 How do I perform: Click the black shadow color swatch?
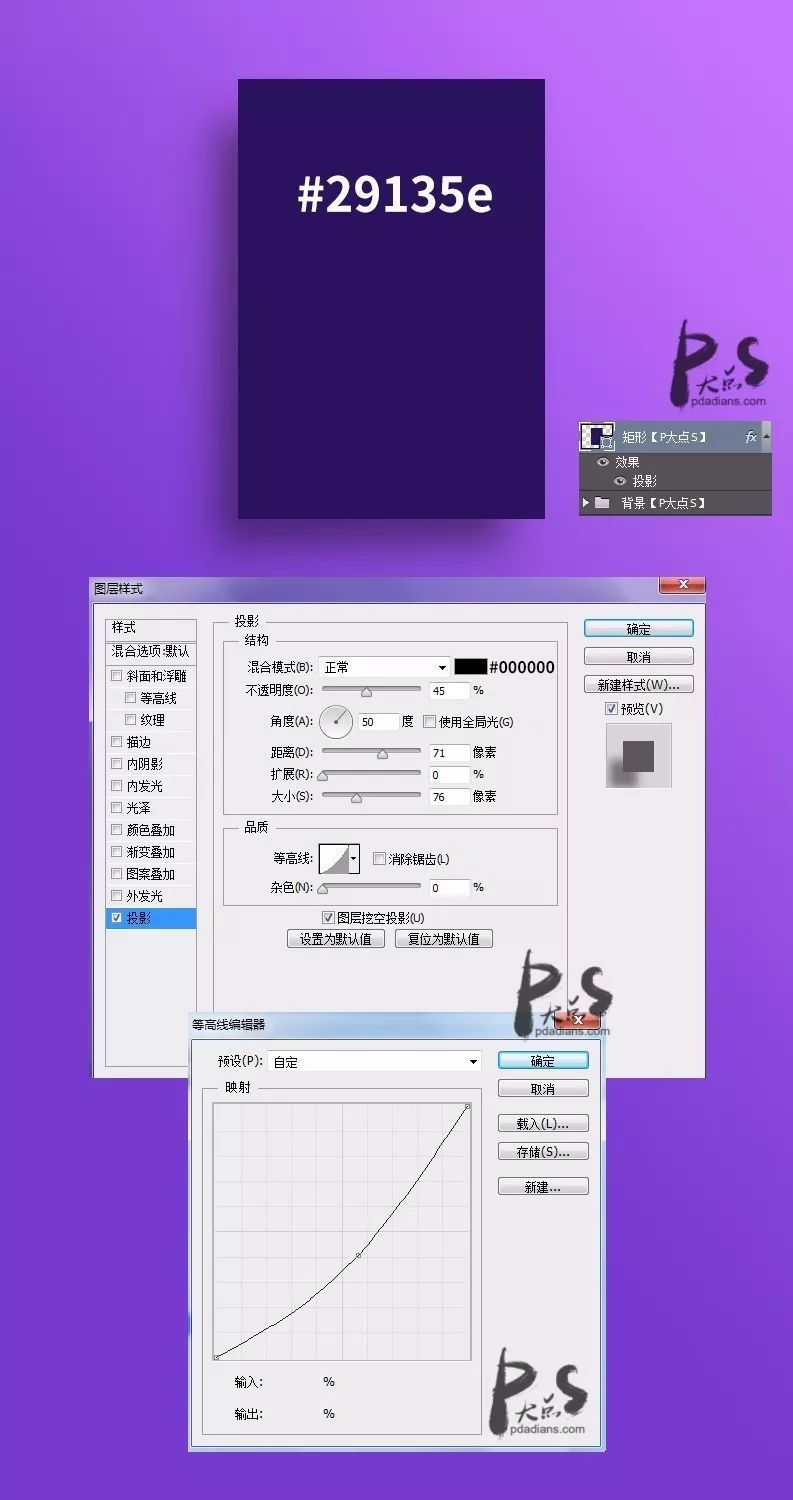click(x=470, y=667)
